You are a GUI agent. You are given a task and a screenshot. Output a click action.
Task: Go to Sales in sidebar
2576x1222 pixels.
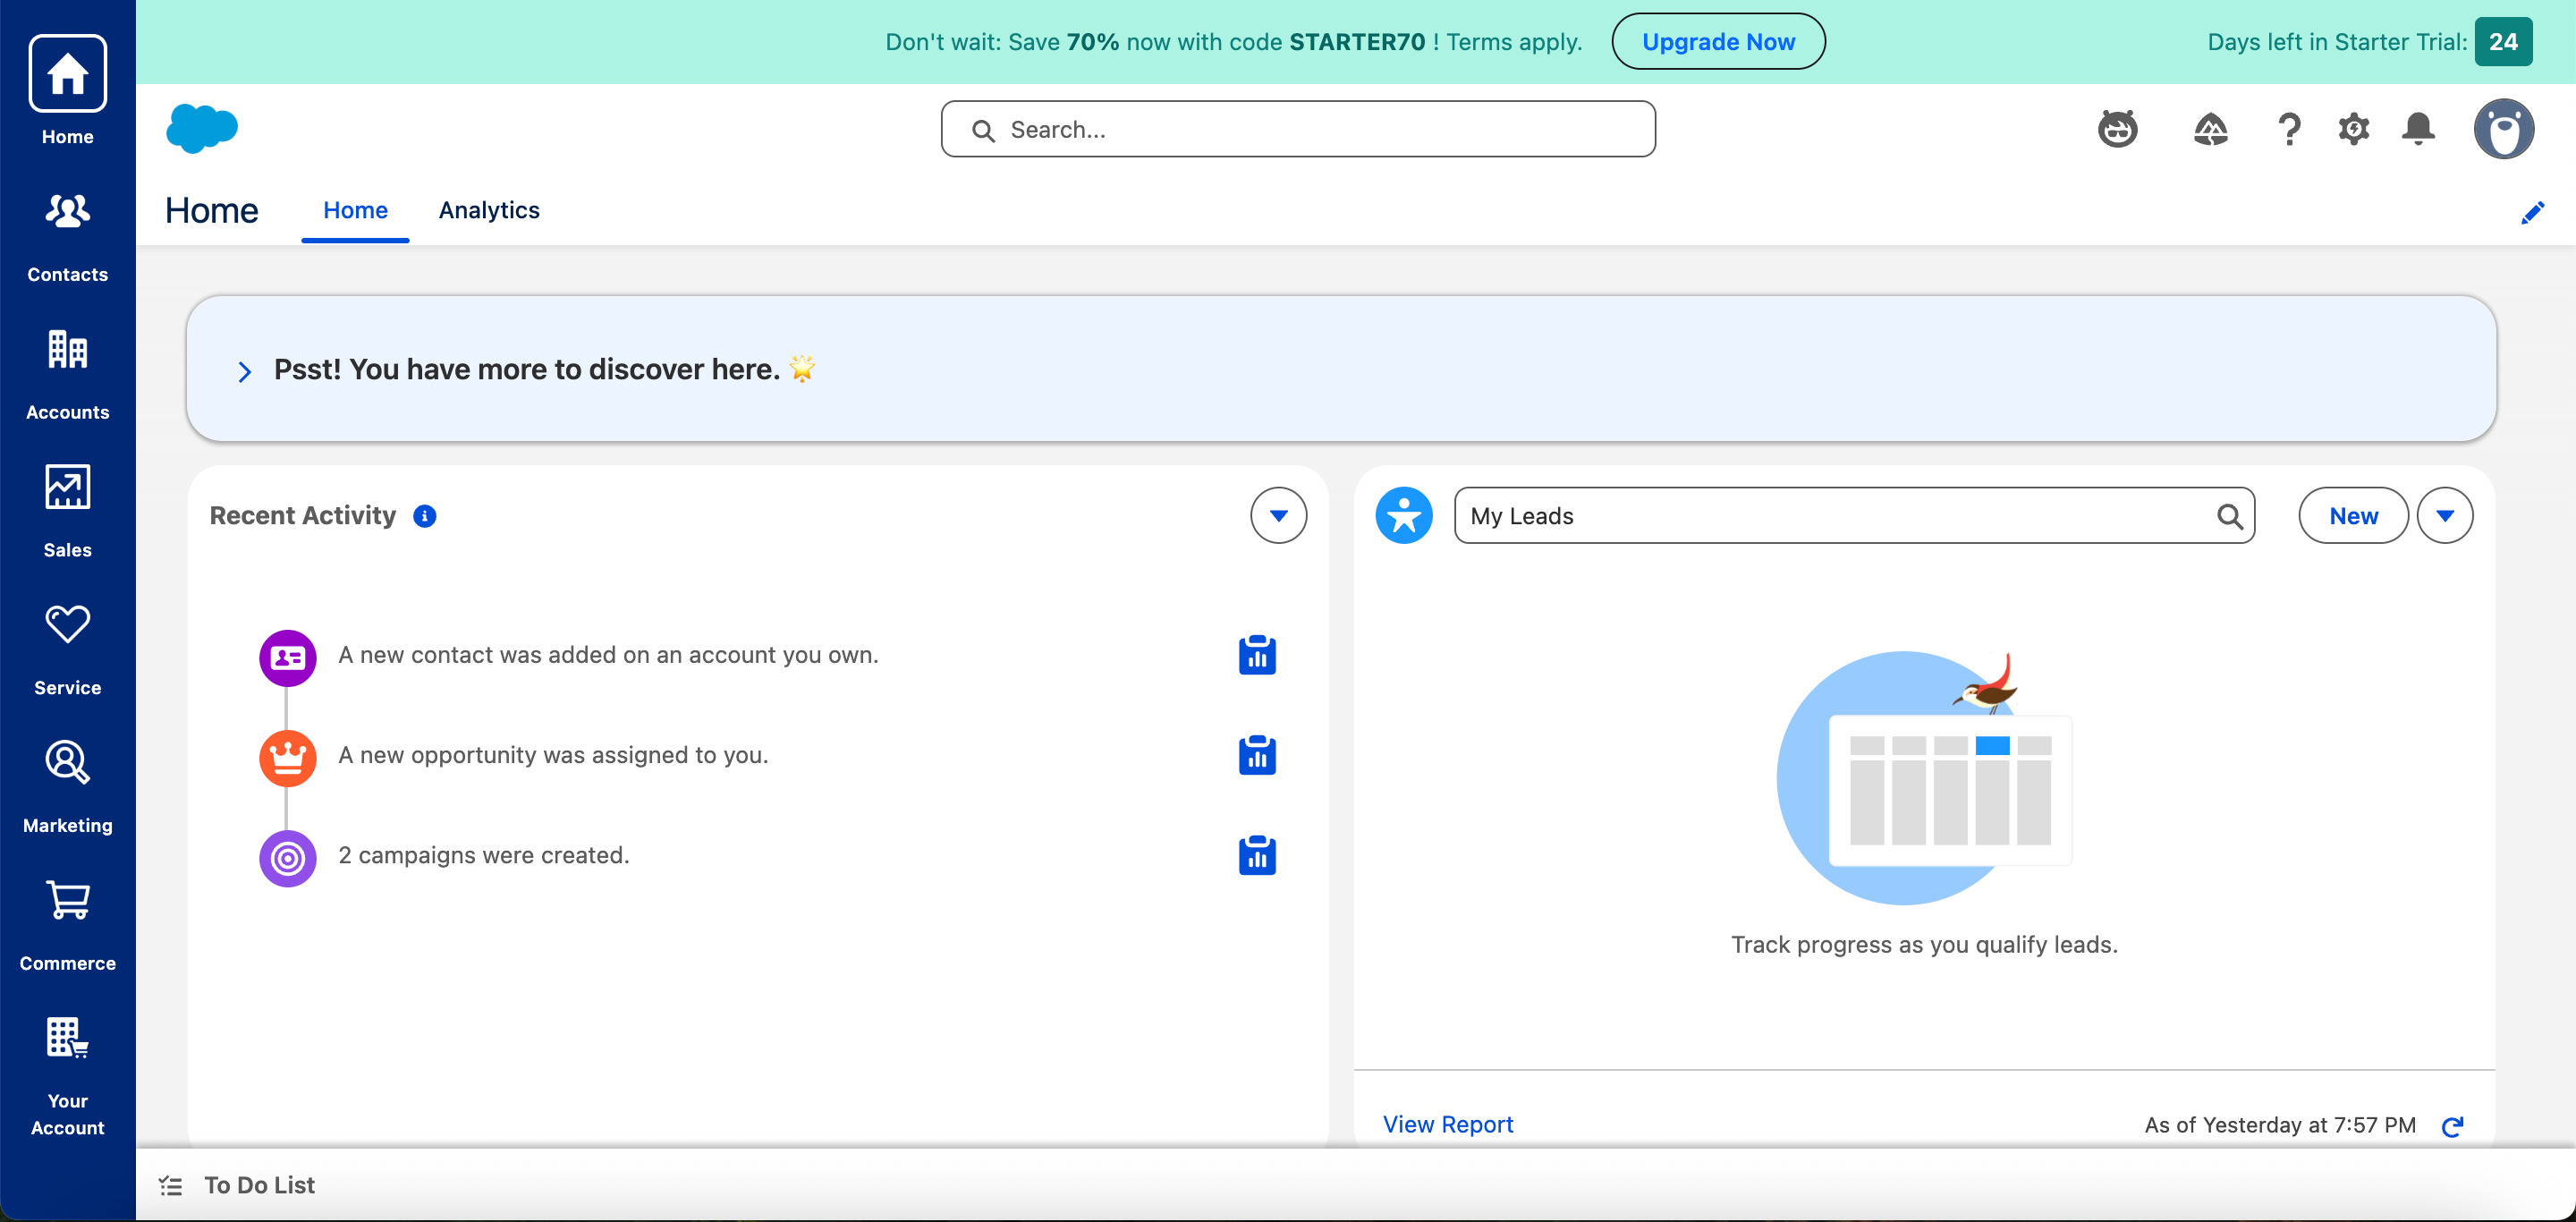67,512
